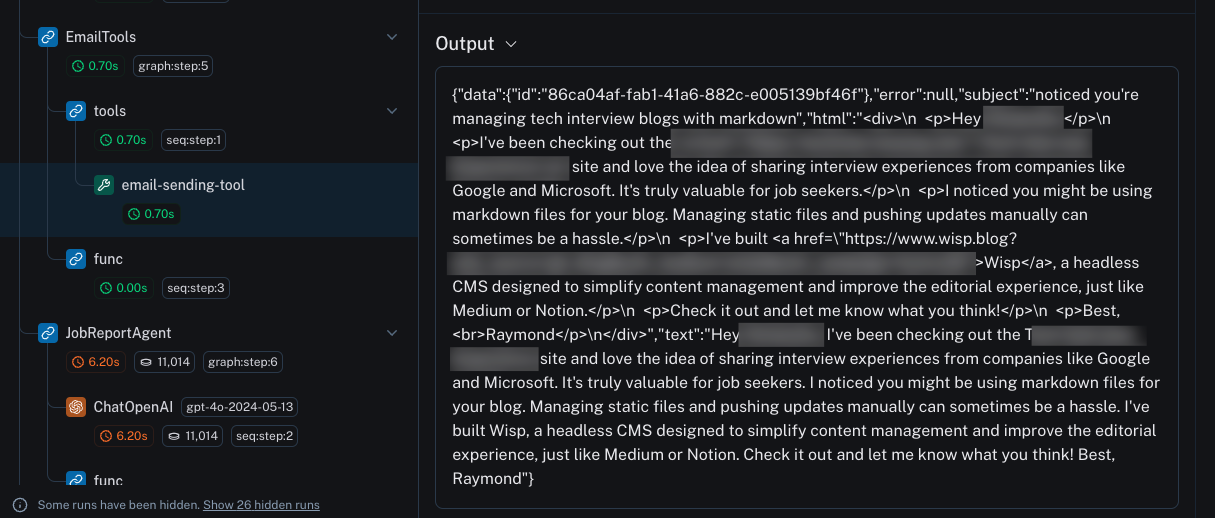The width and height of the screenshot is (1215, 518).
Task: Click the chain icon beside func seq:step:3
Action: click(x=76, y=259)
